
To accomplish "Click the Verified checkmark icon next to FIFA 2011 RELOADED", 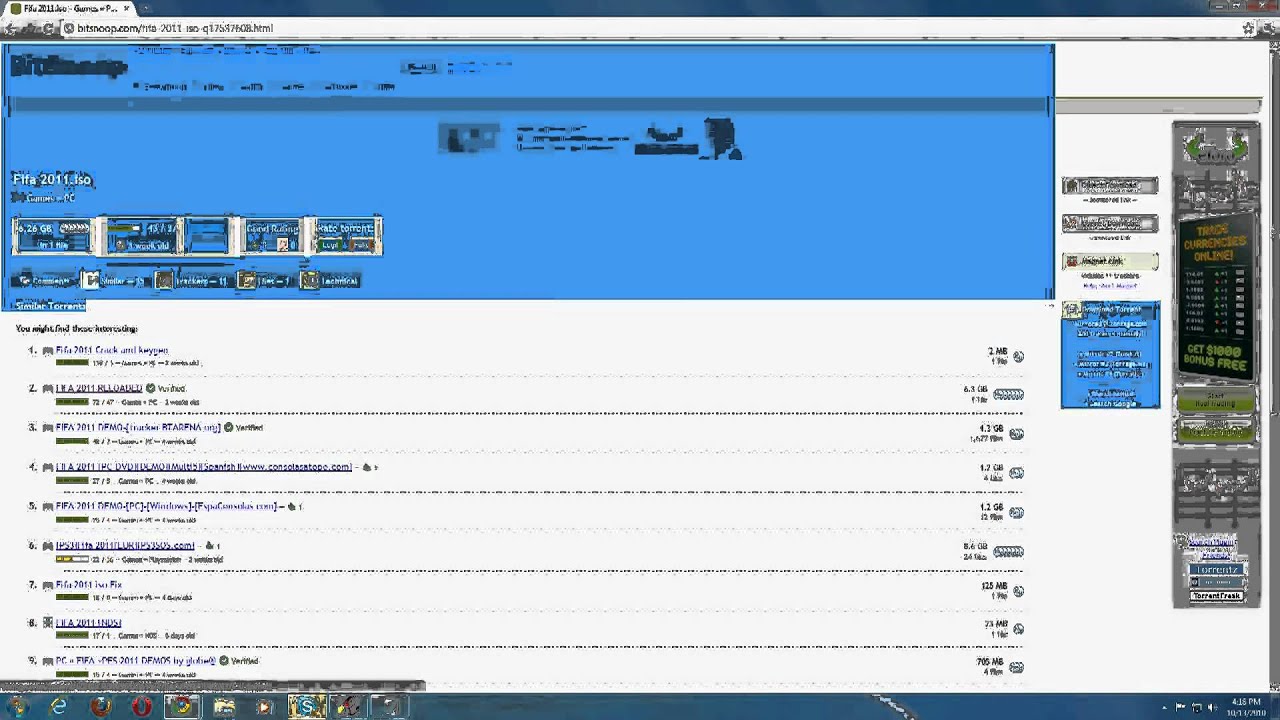I will [x=150, y=388].
